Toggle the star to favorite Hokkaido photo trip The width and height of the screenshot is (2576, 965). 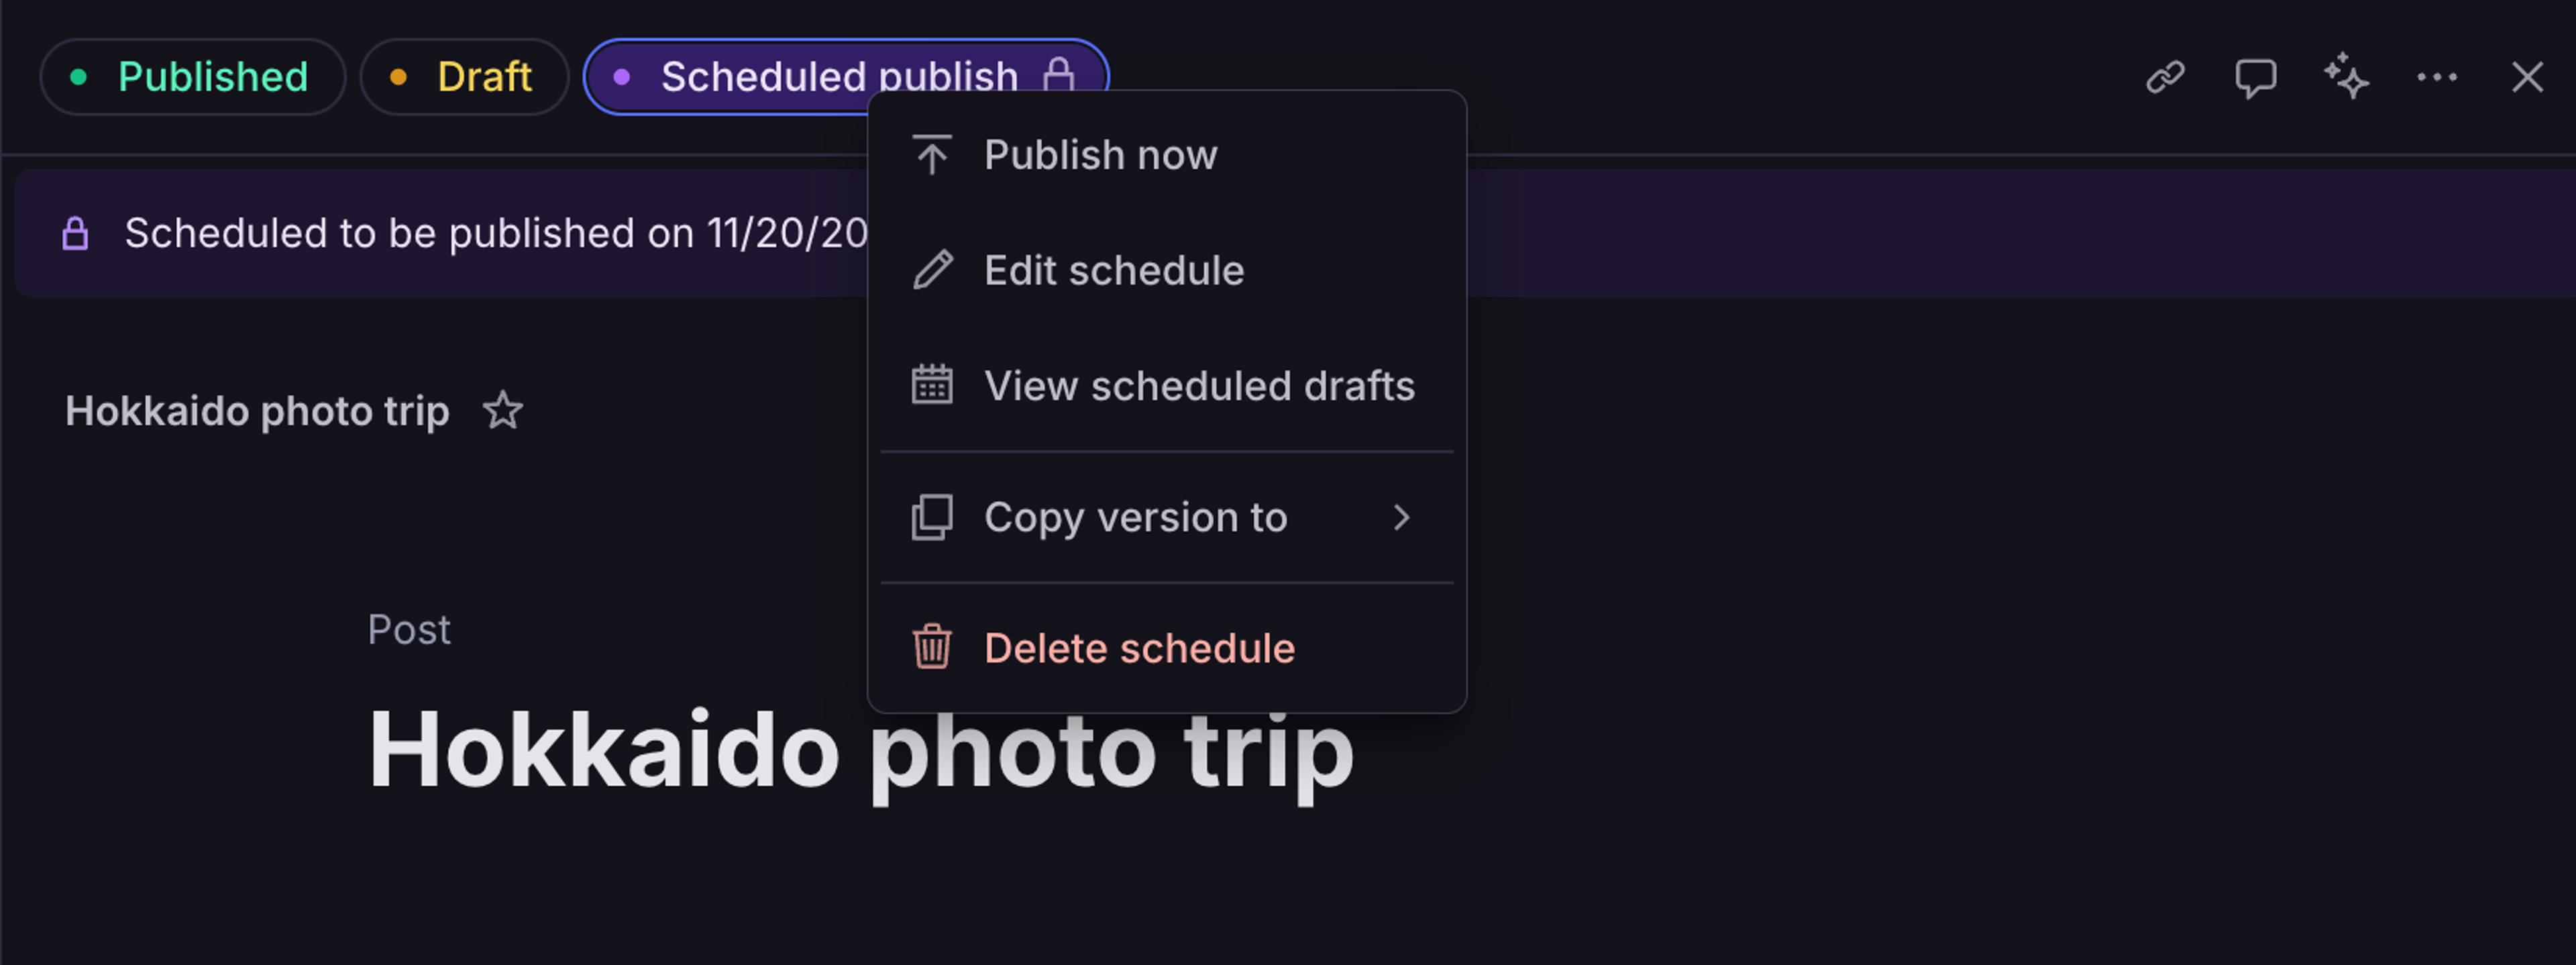pos(503,410)
